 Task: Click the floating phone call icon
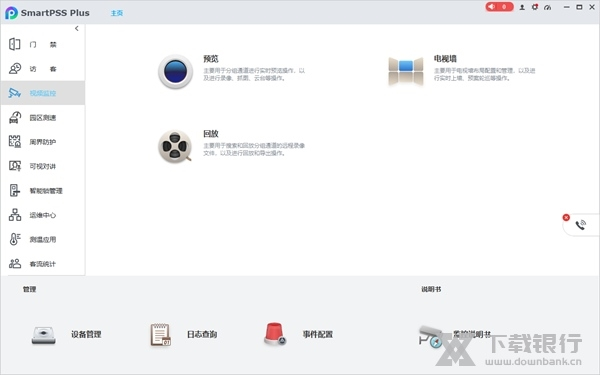tap(580, 225)
